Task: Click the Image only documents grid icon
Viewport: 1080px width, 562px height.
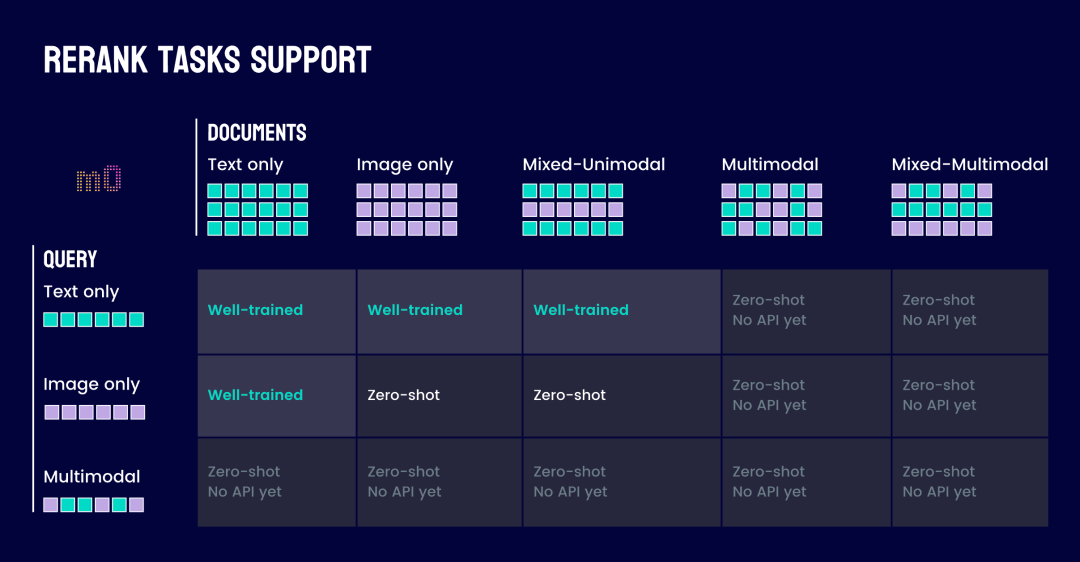Action: tap(406, 209)
